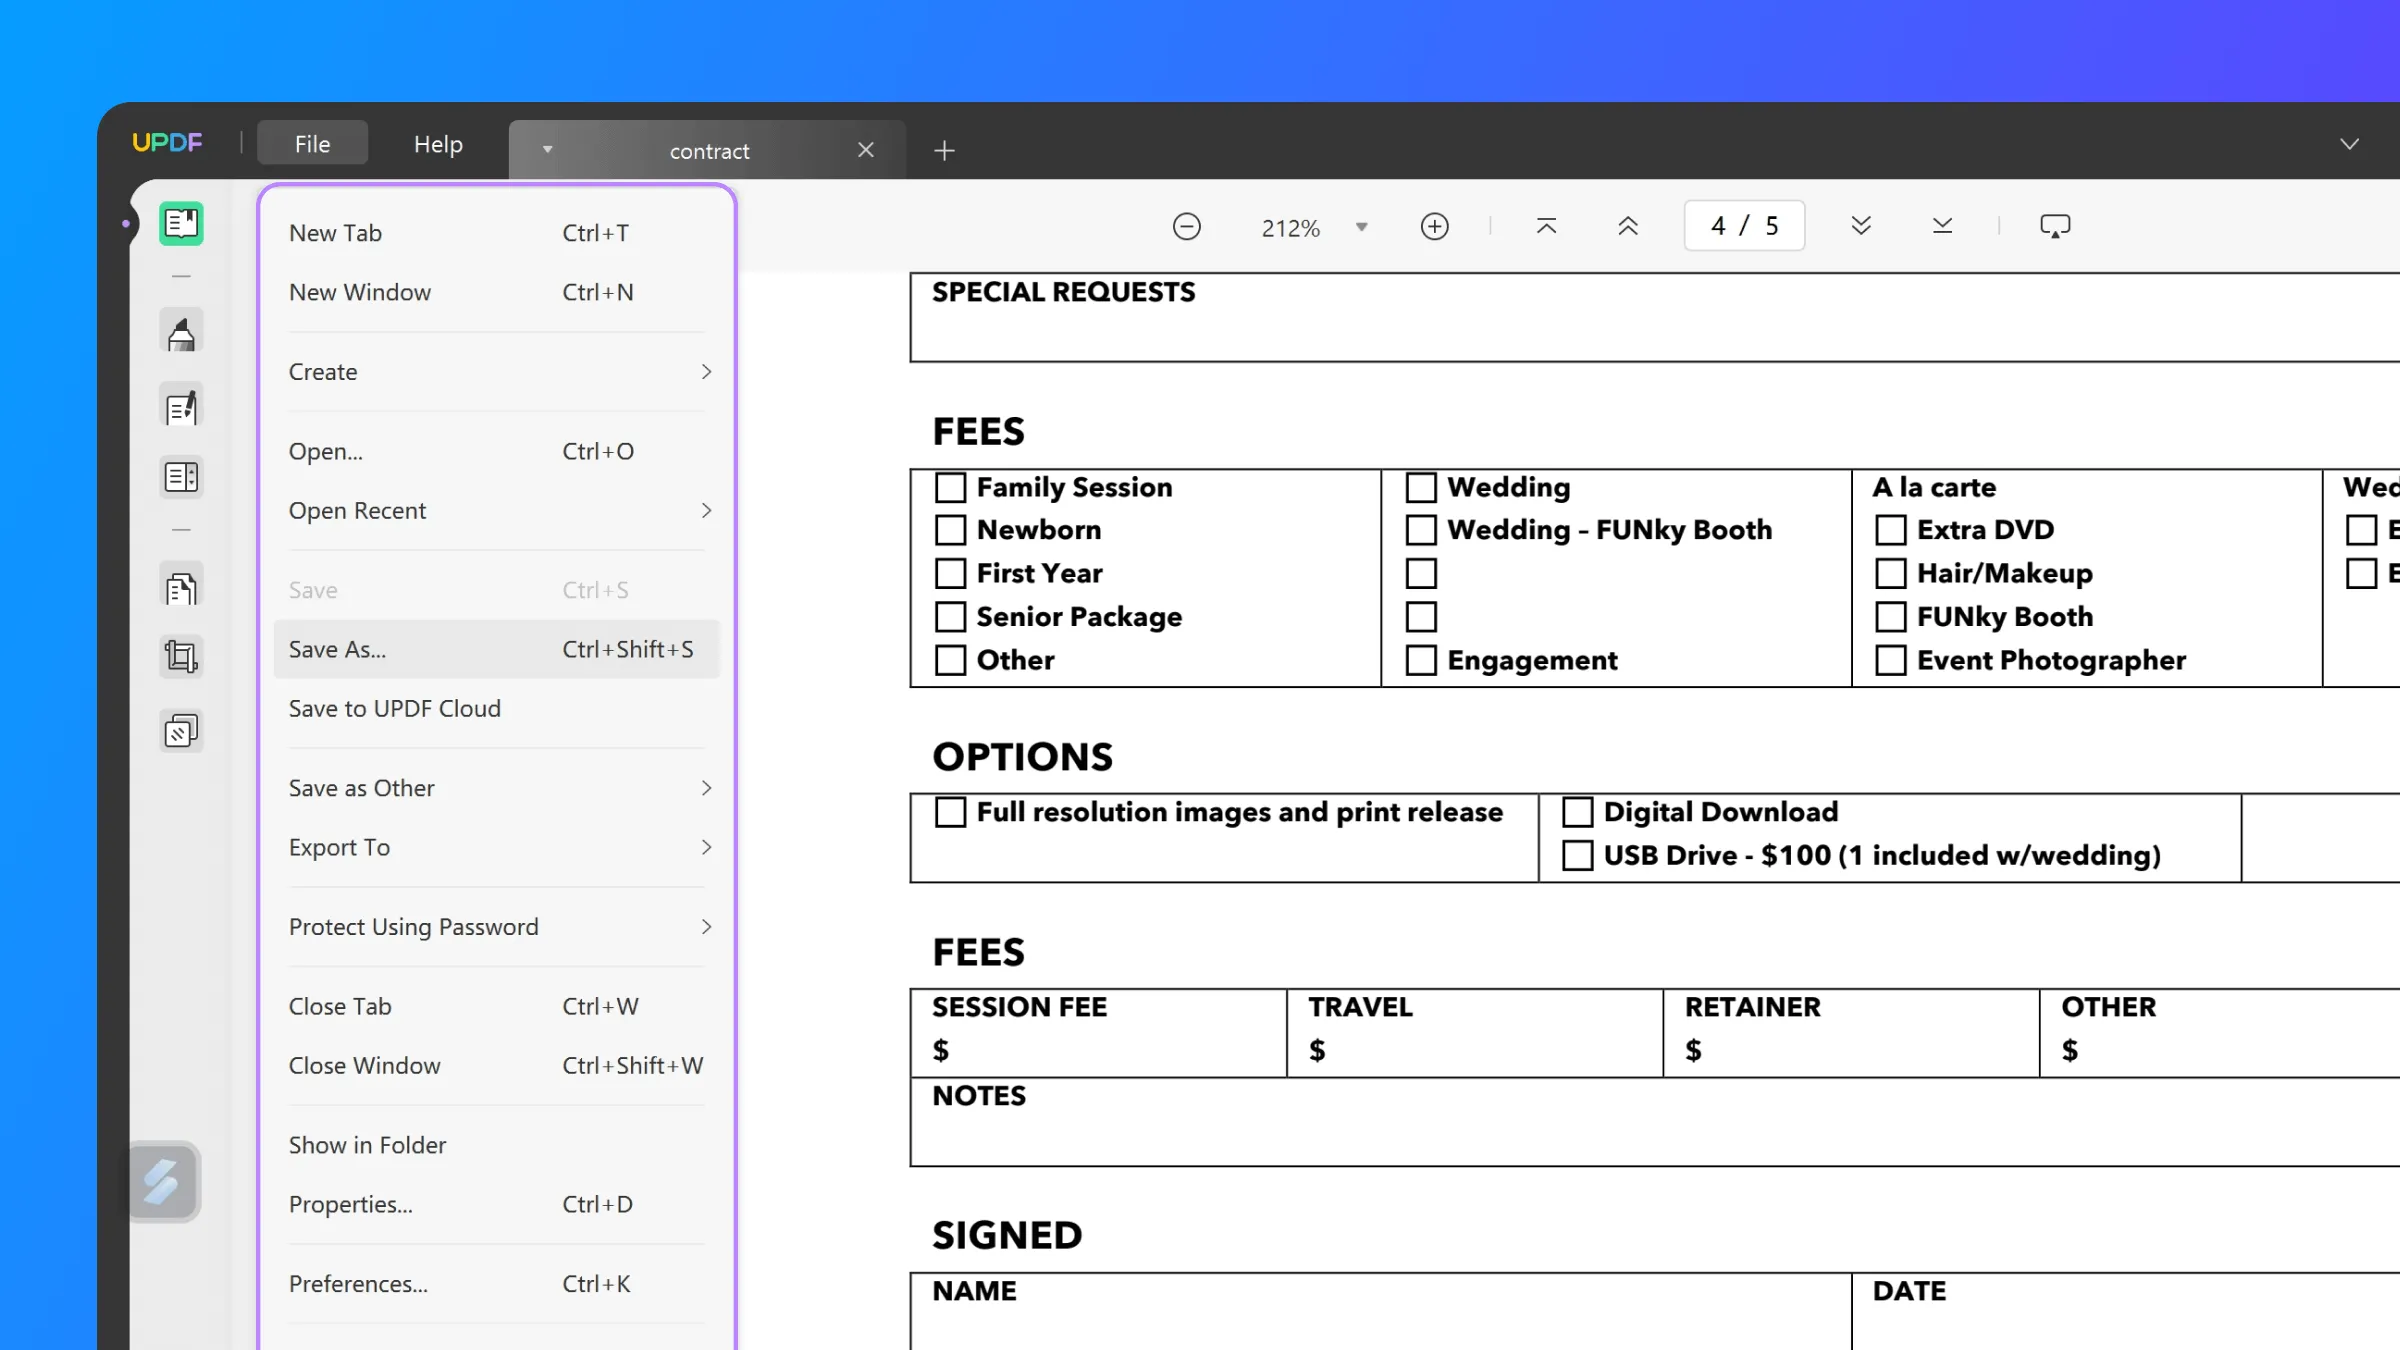Expand Open Recent submenu in File menu
The width and height of the screenshot is (2400, 1350).
click(495, 509)
